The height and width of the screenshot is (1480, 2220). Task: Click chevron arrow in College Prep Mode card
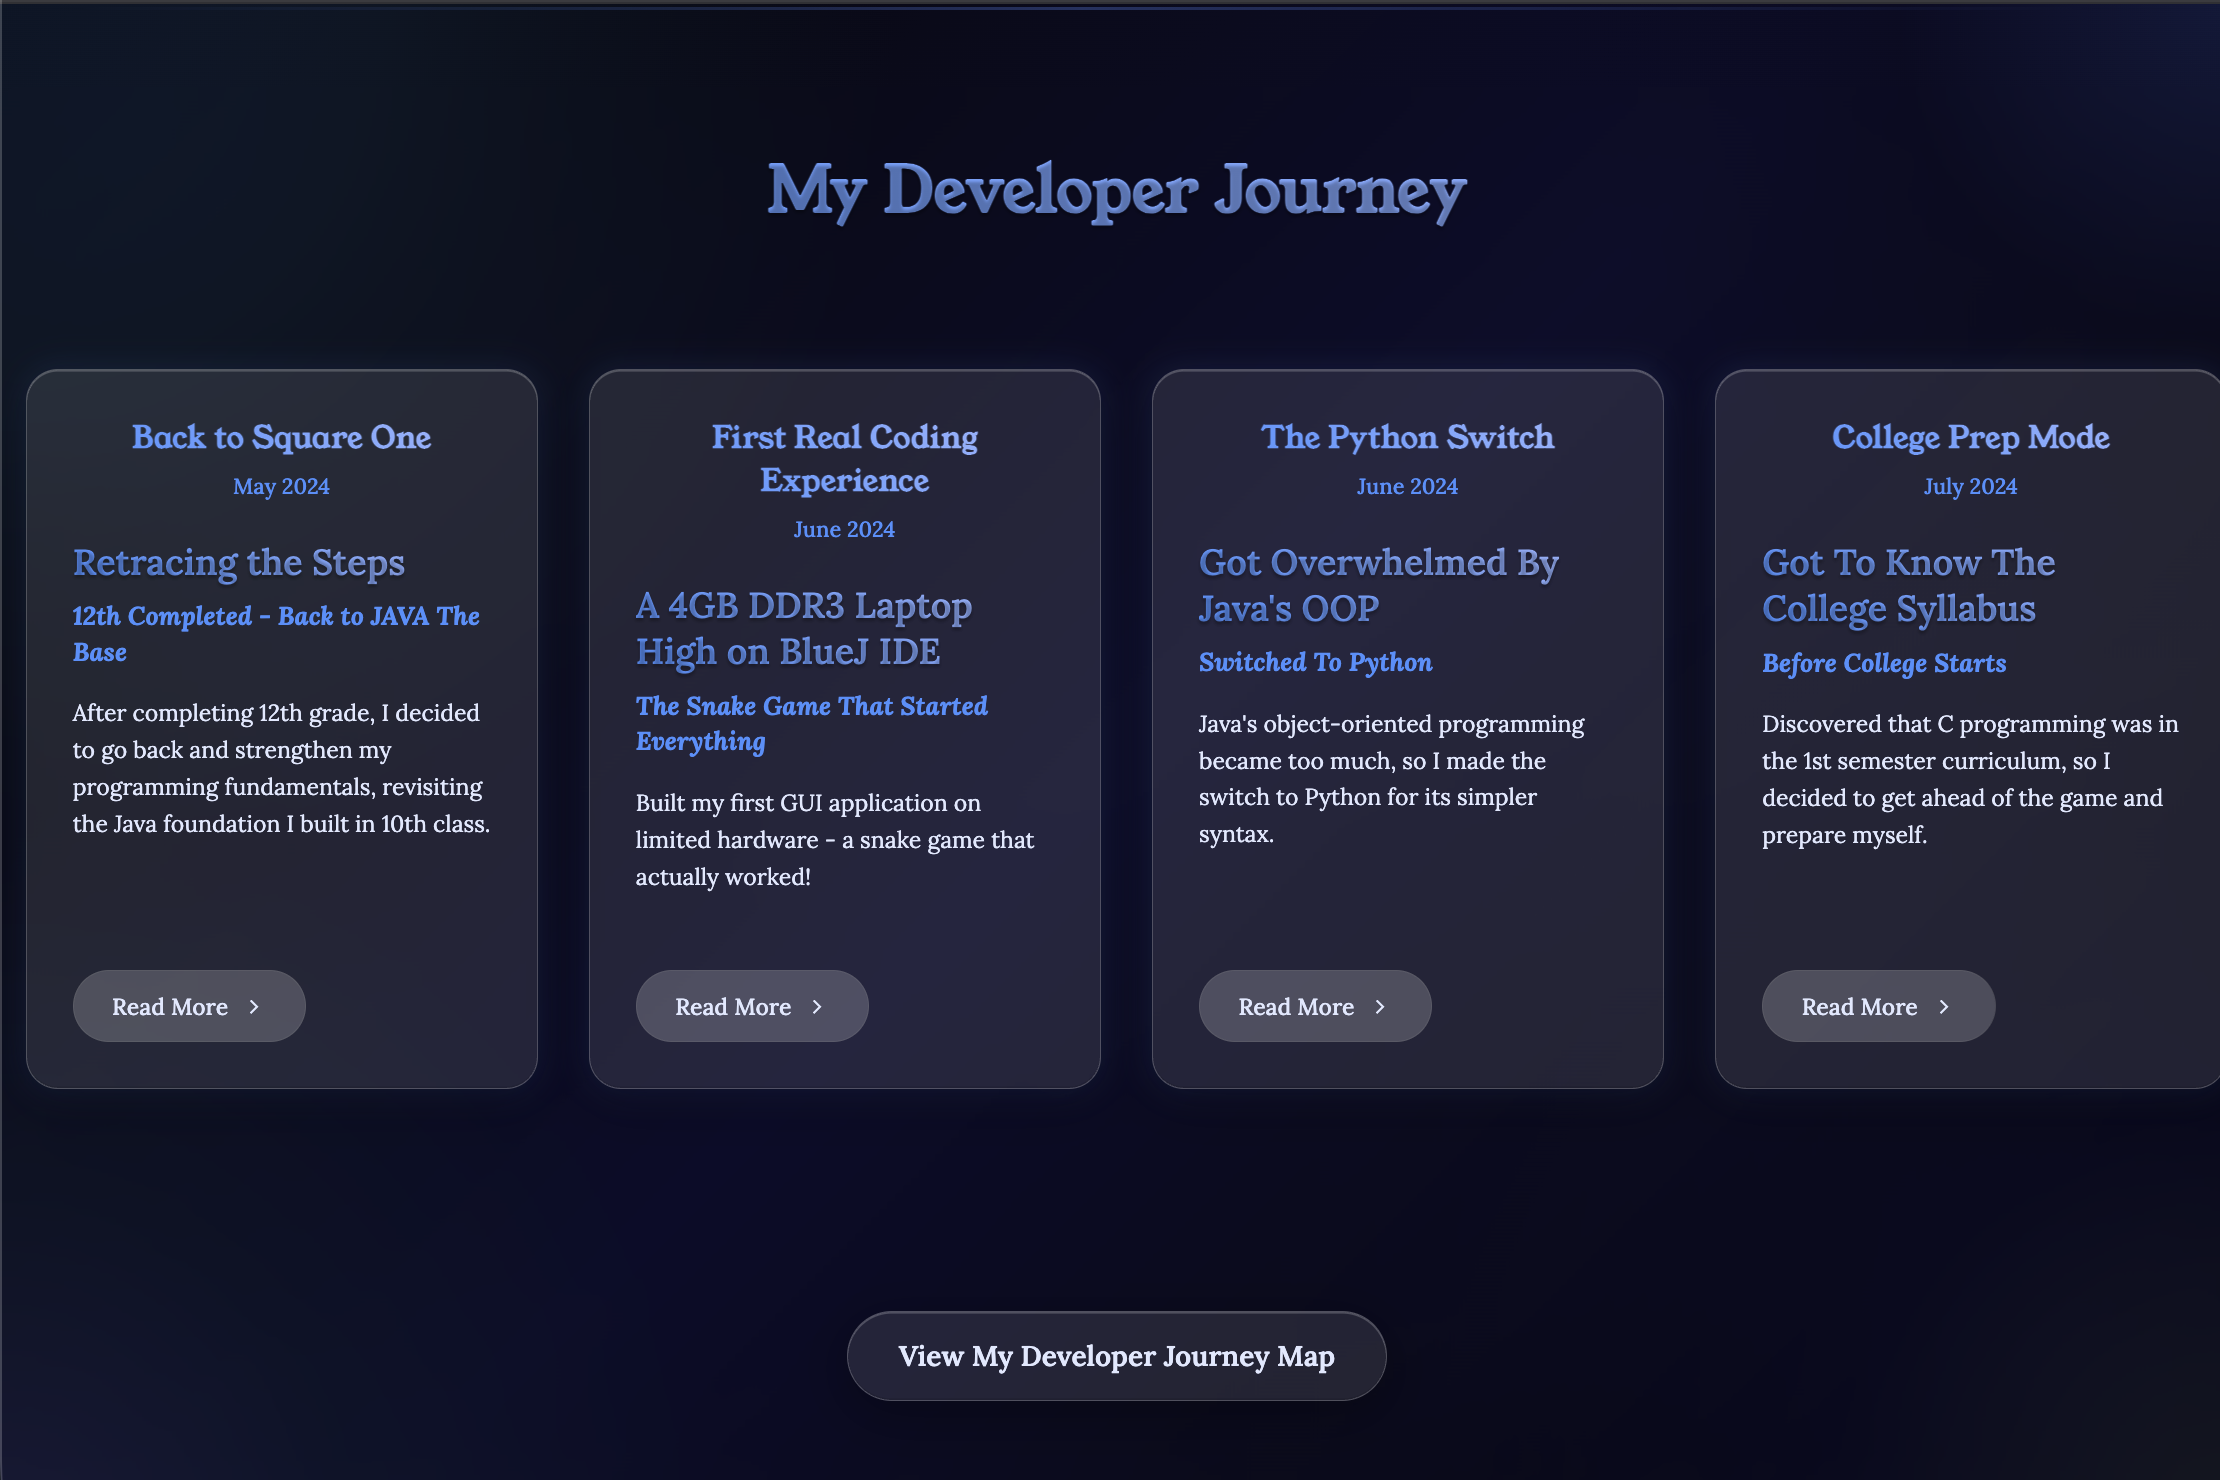pos(1944,1007)
